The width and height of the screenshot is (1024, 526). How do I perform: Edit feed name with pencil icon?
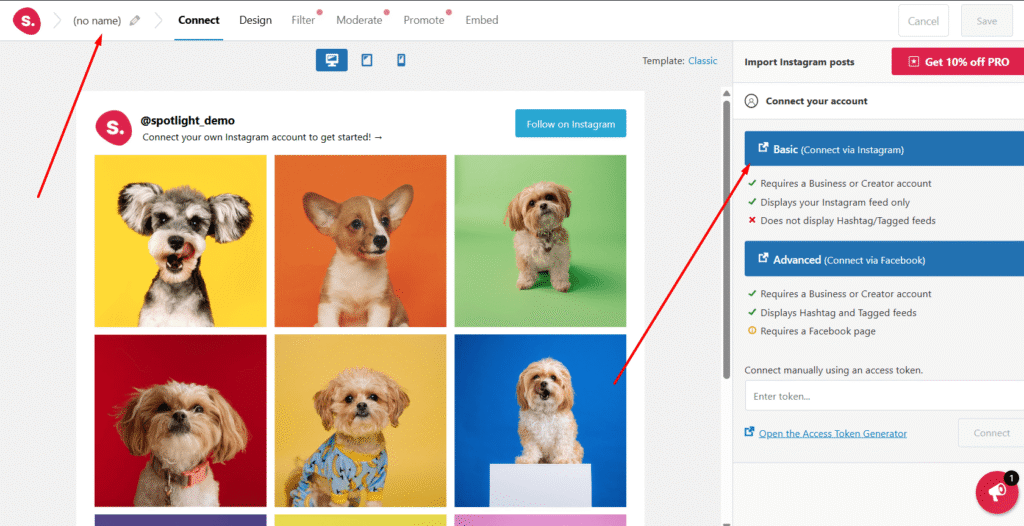135,21
